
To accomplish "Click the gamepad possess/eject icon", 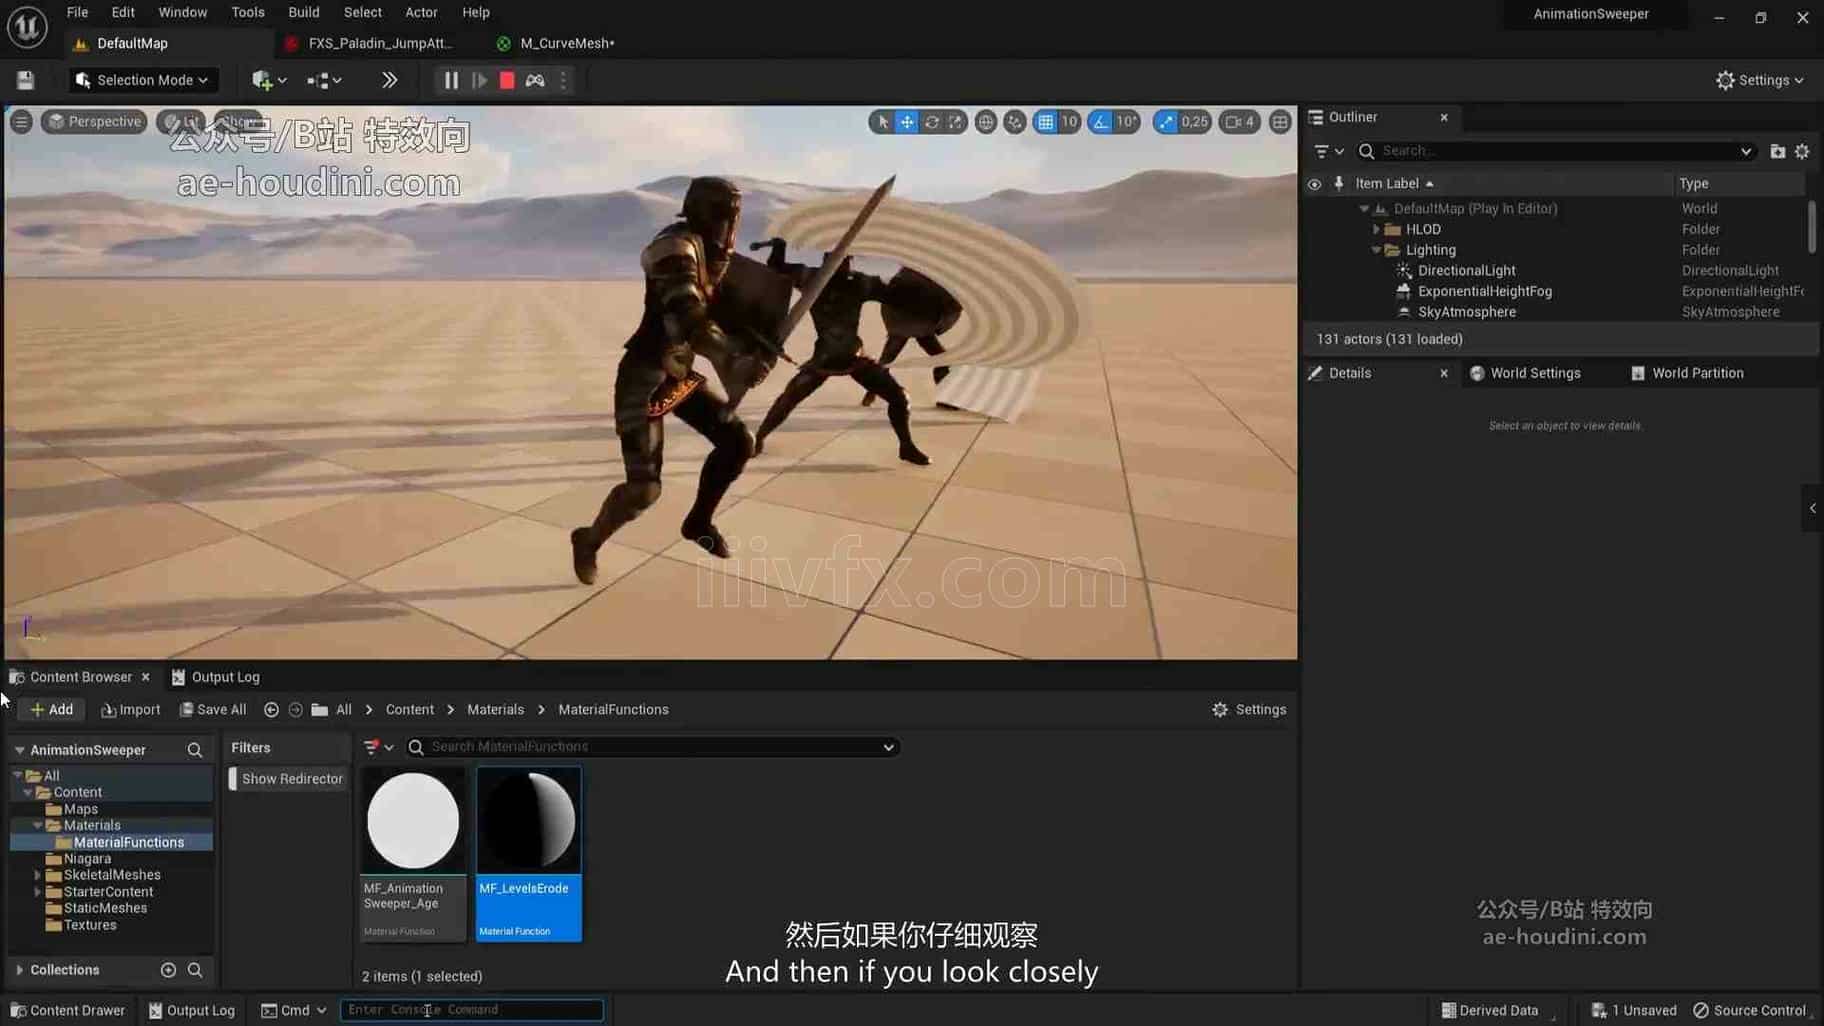I will click(x=535, y=80).
